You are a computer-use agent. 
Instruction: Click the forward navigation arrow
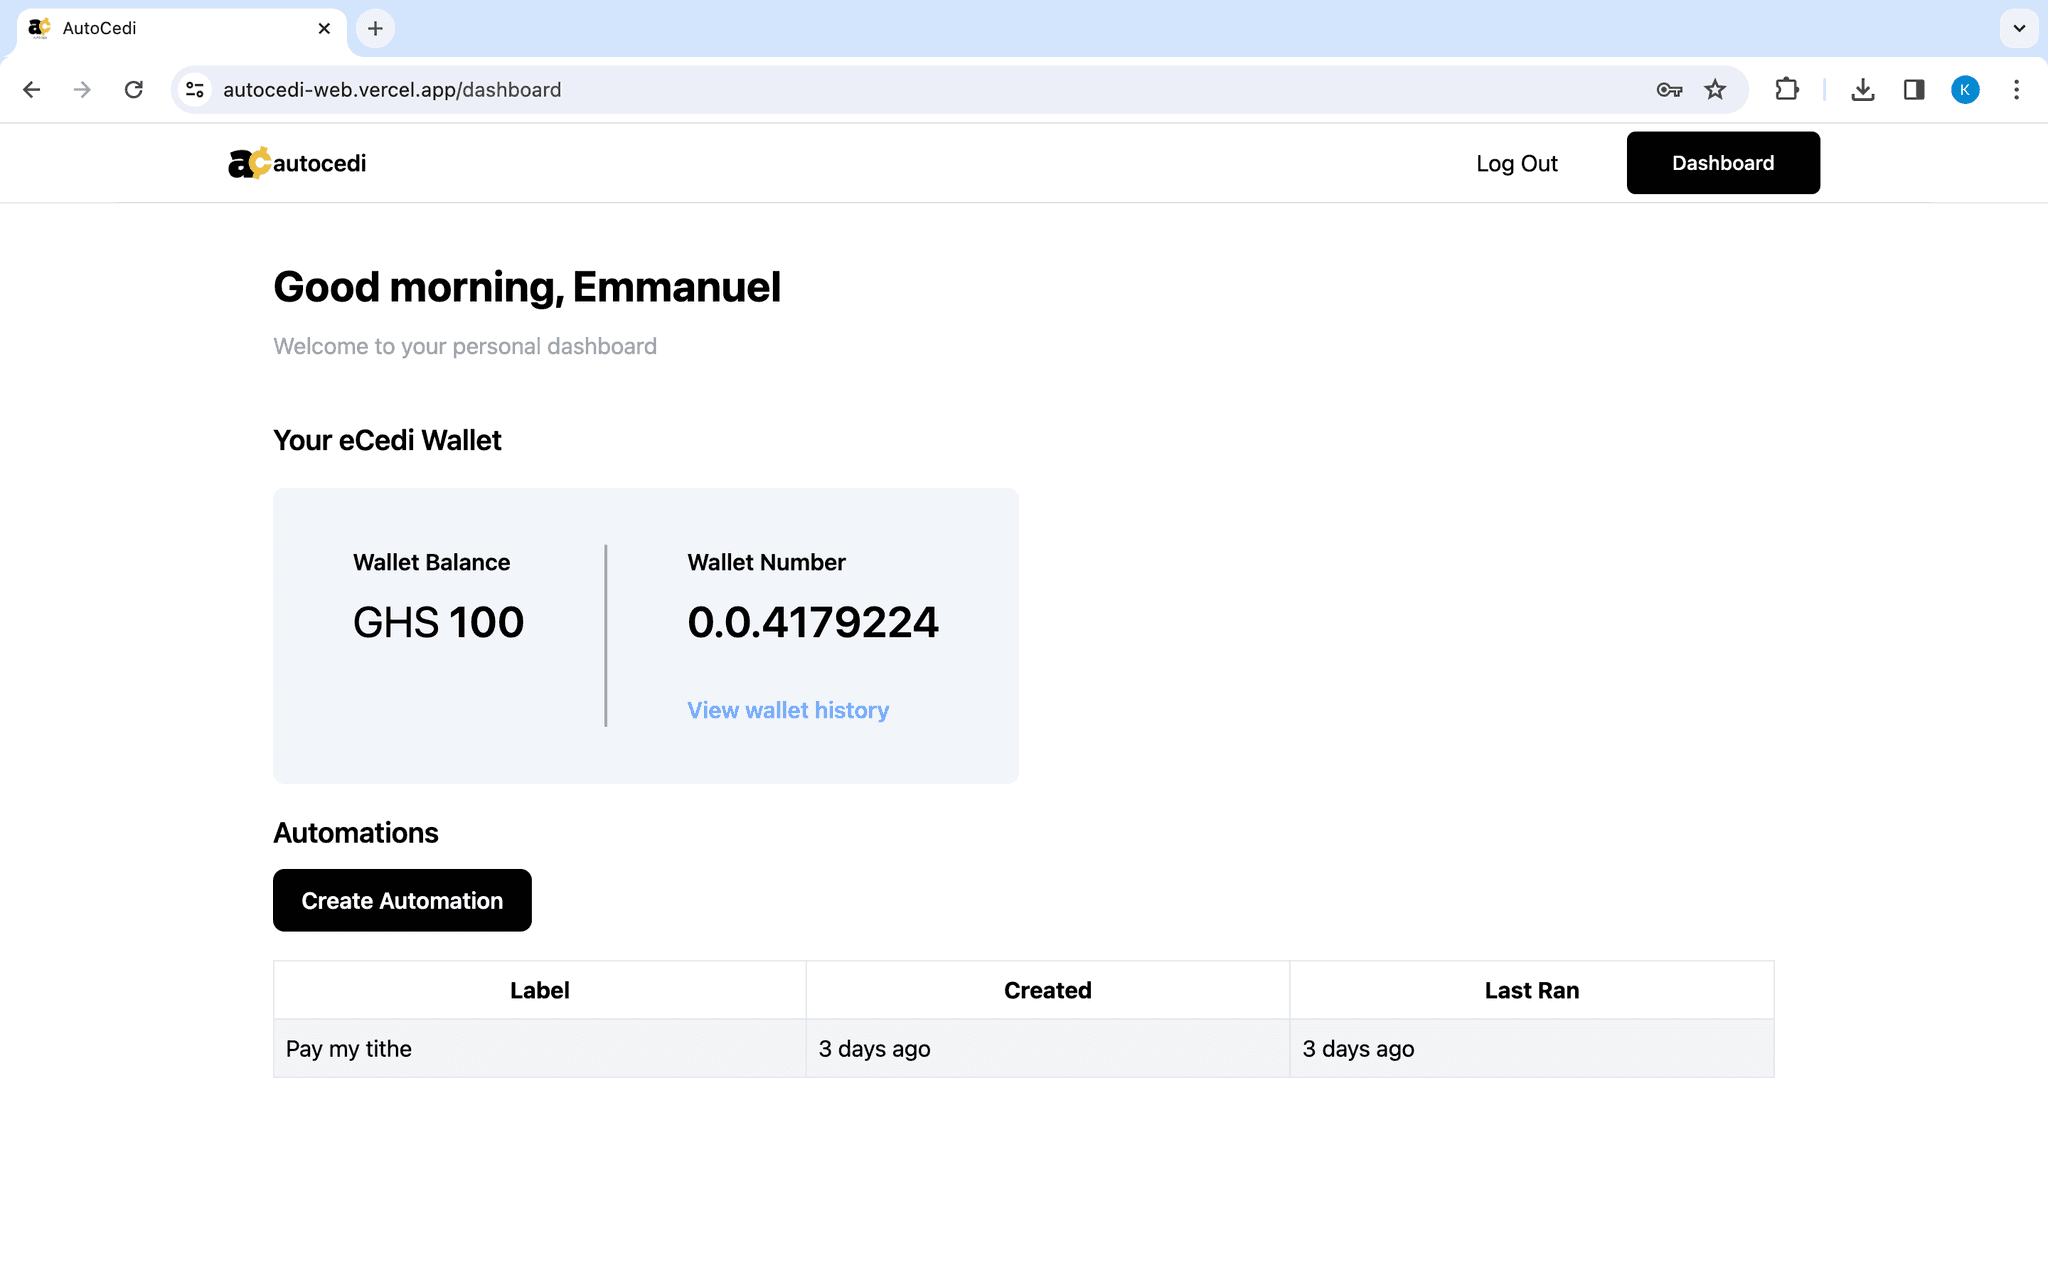click(x=82, y=90)
